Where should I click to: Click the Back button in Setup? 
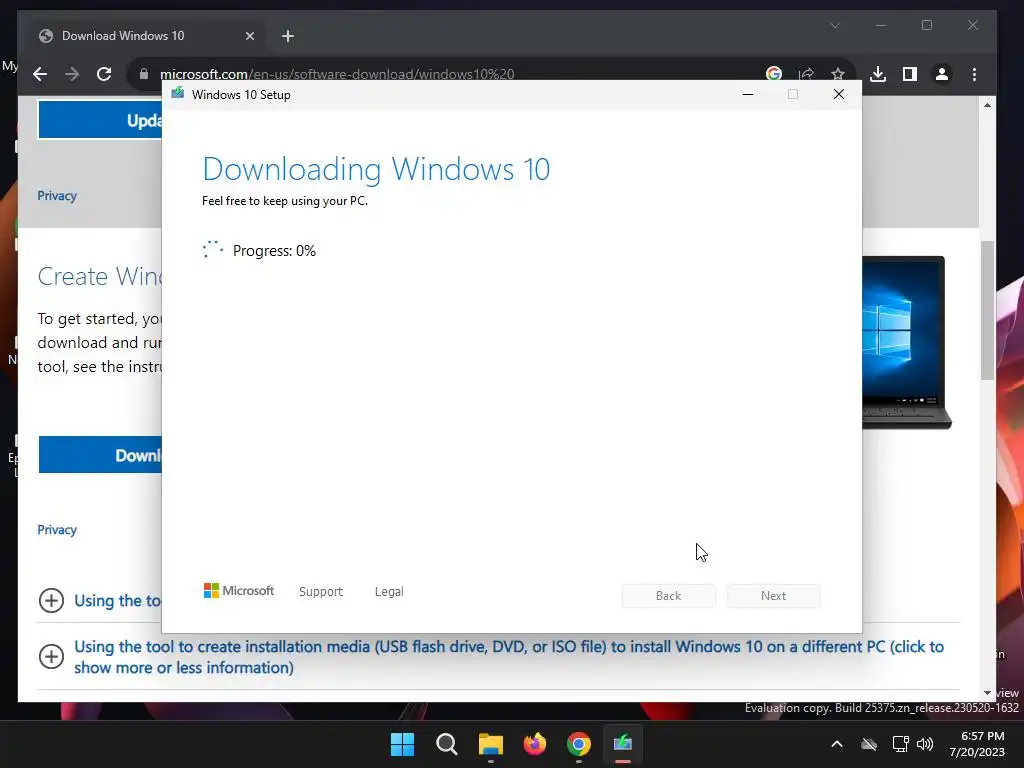669,596
